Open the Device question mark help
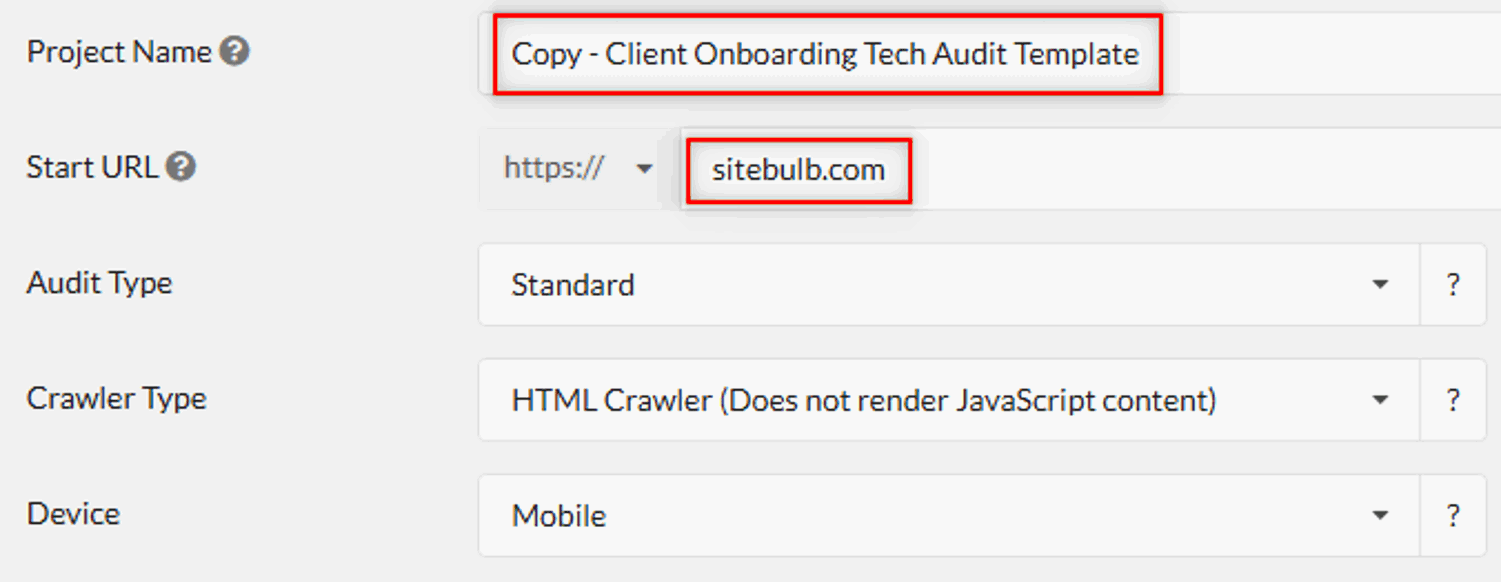Viewport: 1501px width, 582px height. coord(1453,516)
